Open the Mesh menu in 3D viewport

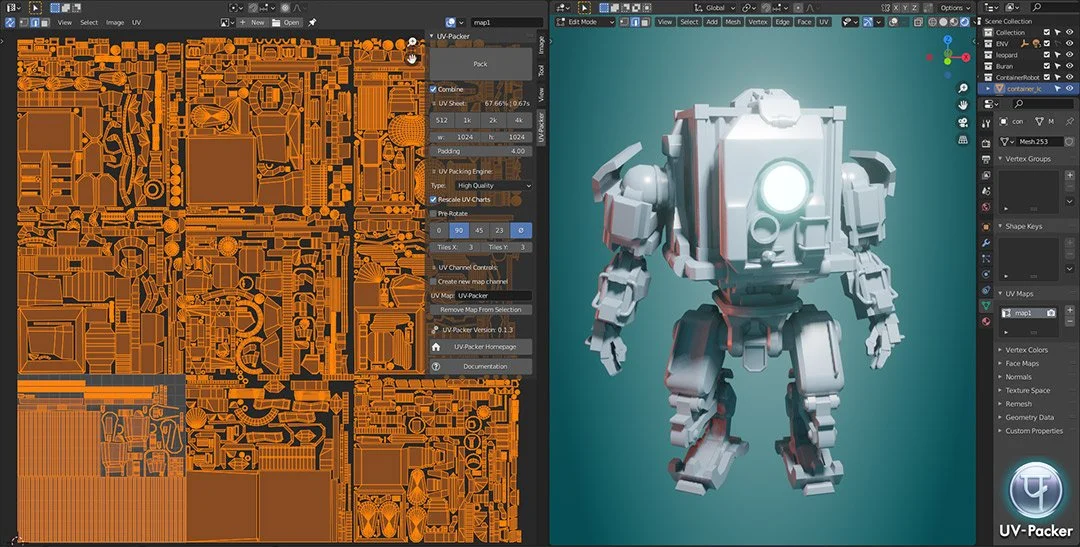[733, 21]
